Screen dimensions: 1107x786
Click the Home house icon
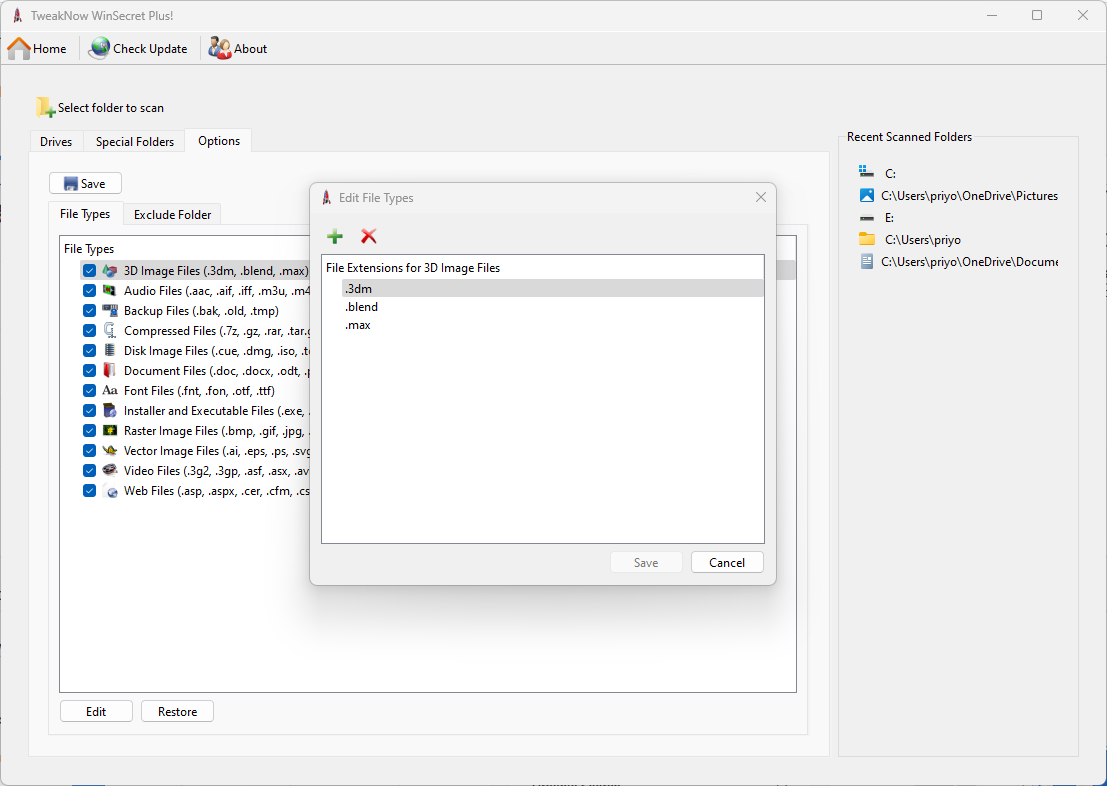pos(19,49)
